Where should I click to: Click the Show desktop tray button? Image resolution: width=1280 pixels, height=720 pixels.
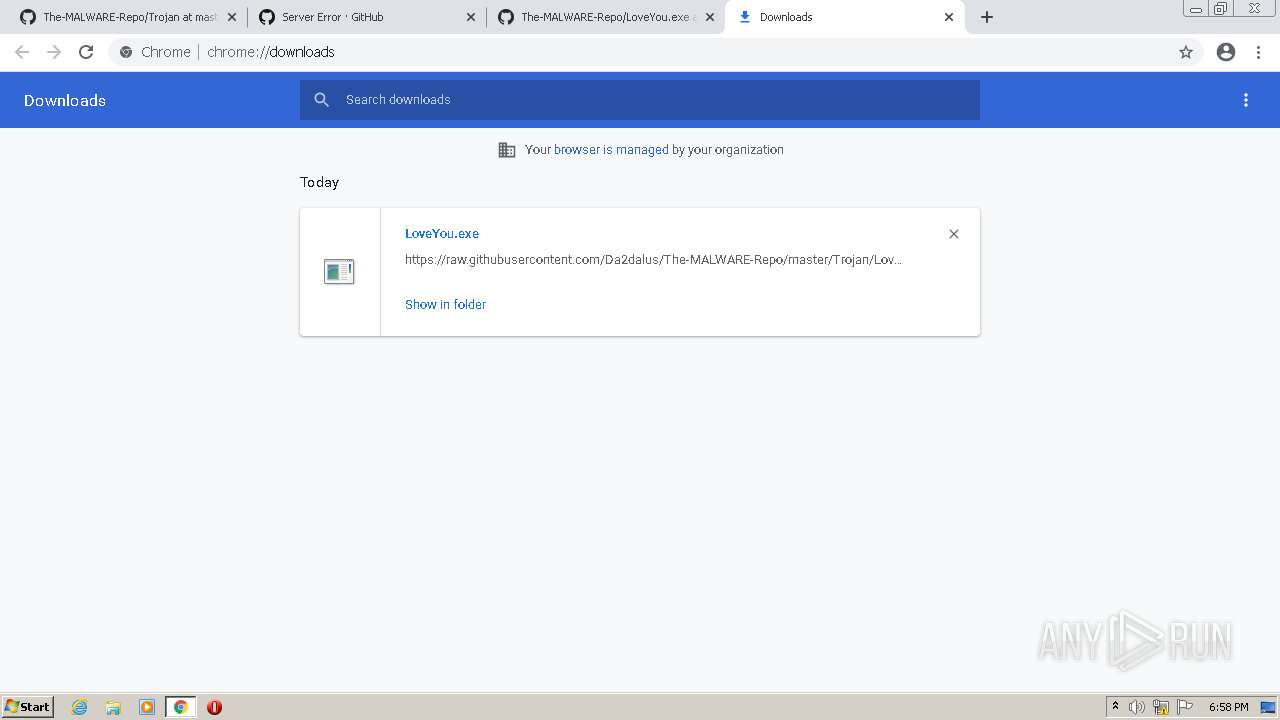pos(1268,707)
